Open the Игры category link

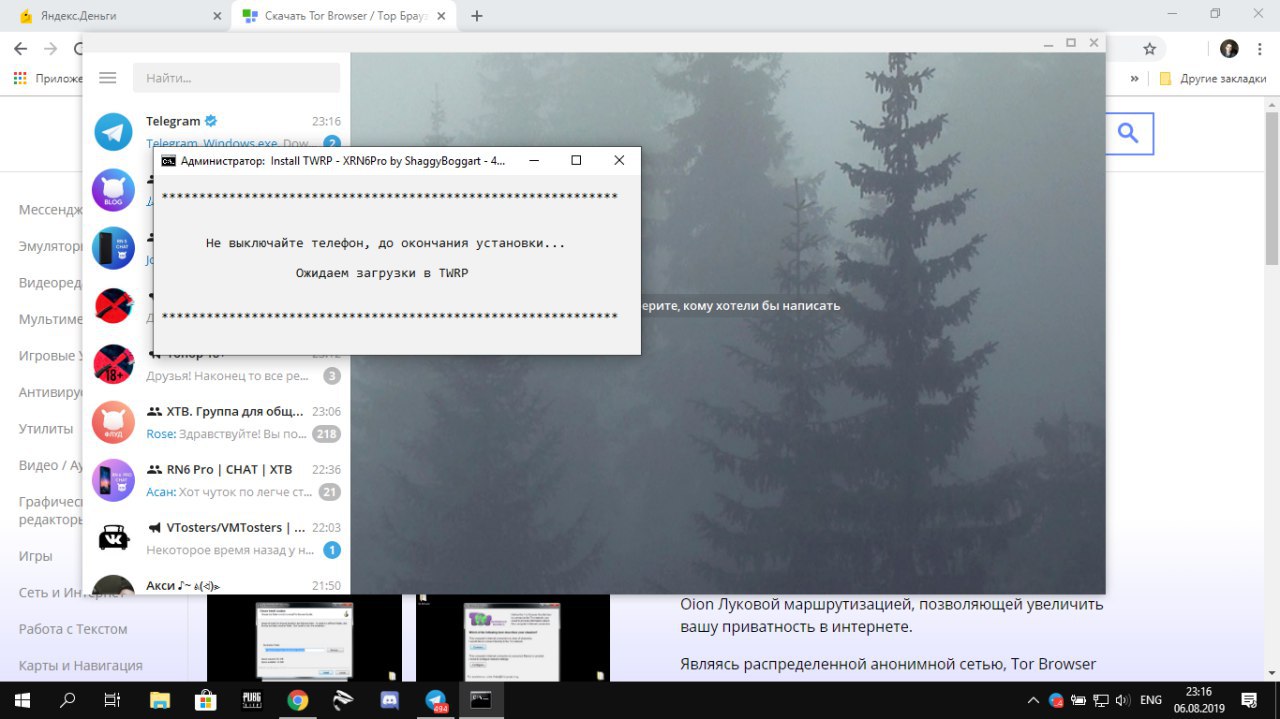click(36, 556)
